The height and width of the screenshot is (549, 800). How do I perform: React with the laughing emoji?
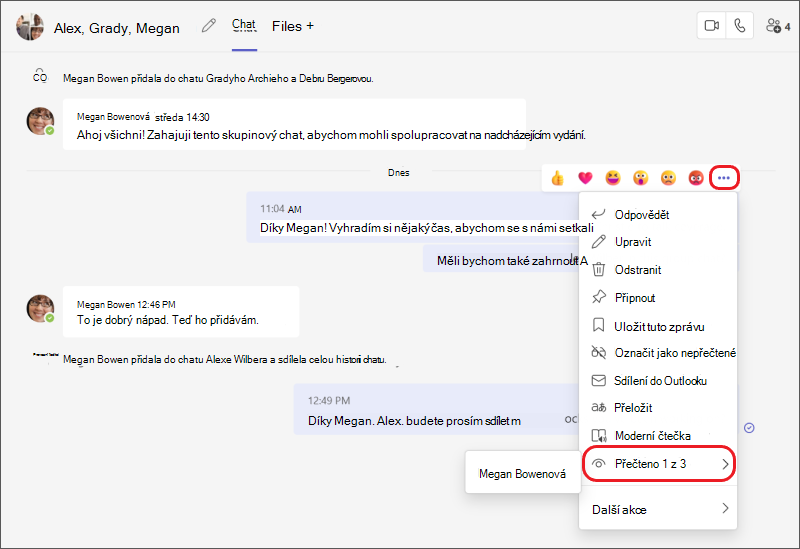click(613, 178)
